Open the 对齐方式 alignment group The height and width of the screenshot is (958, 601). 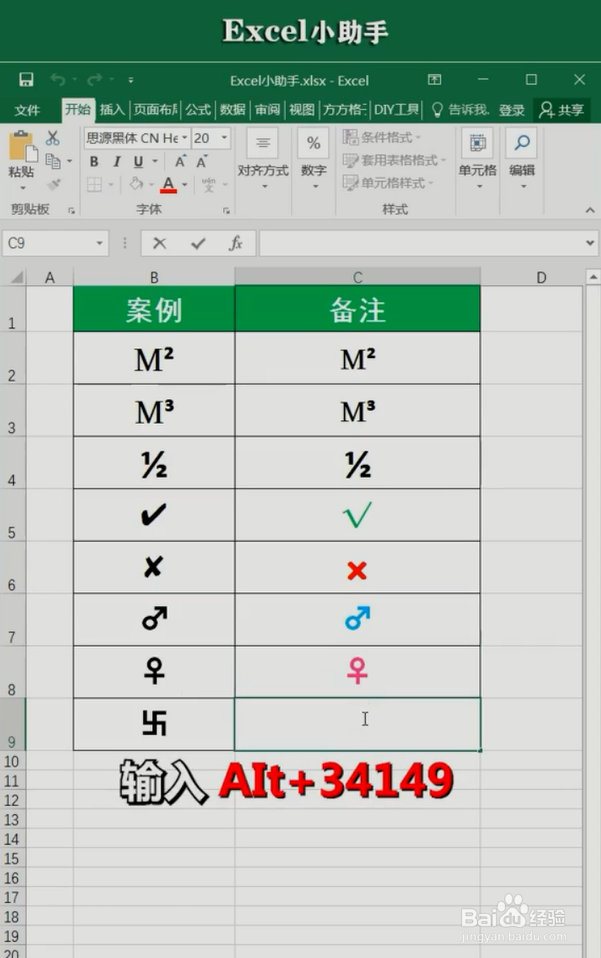263,159
